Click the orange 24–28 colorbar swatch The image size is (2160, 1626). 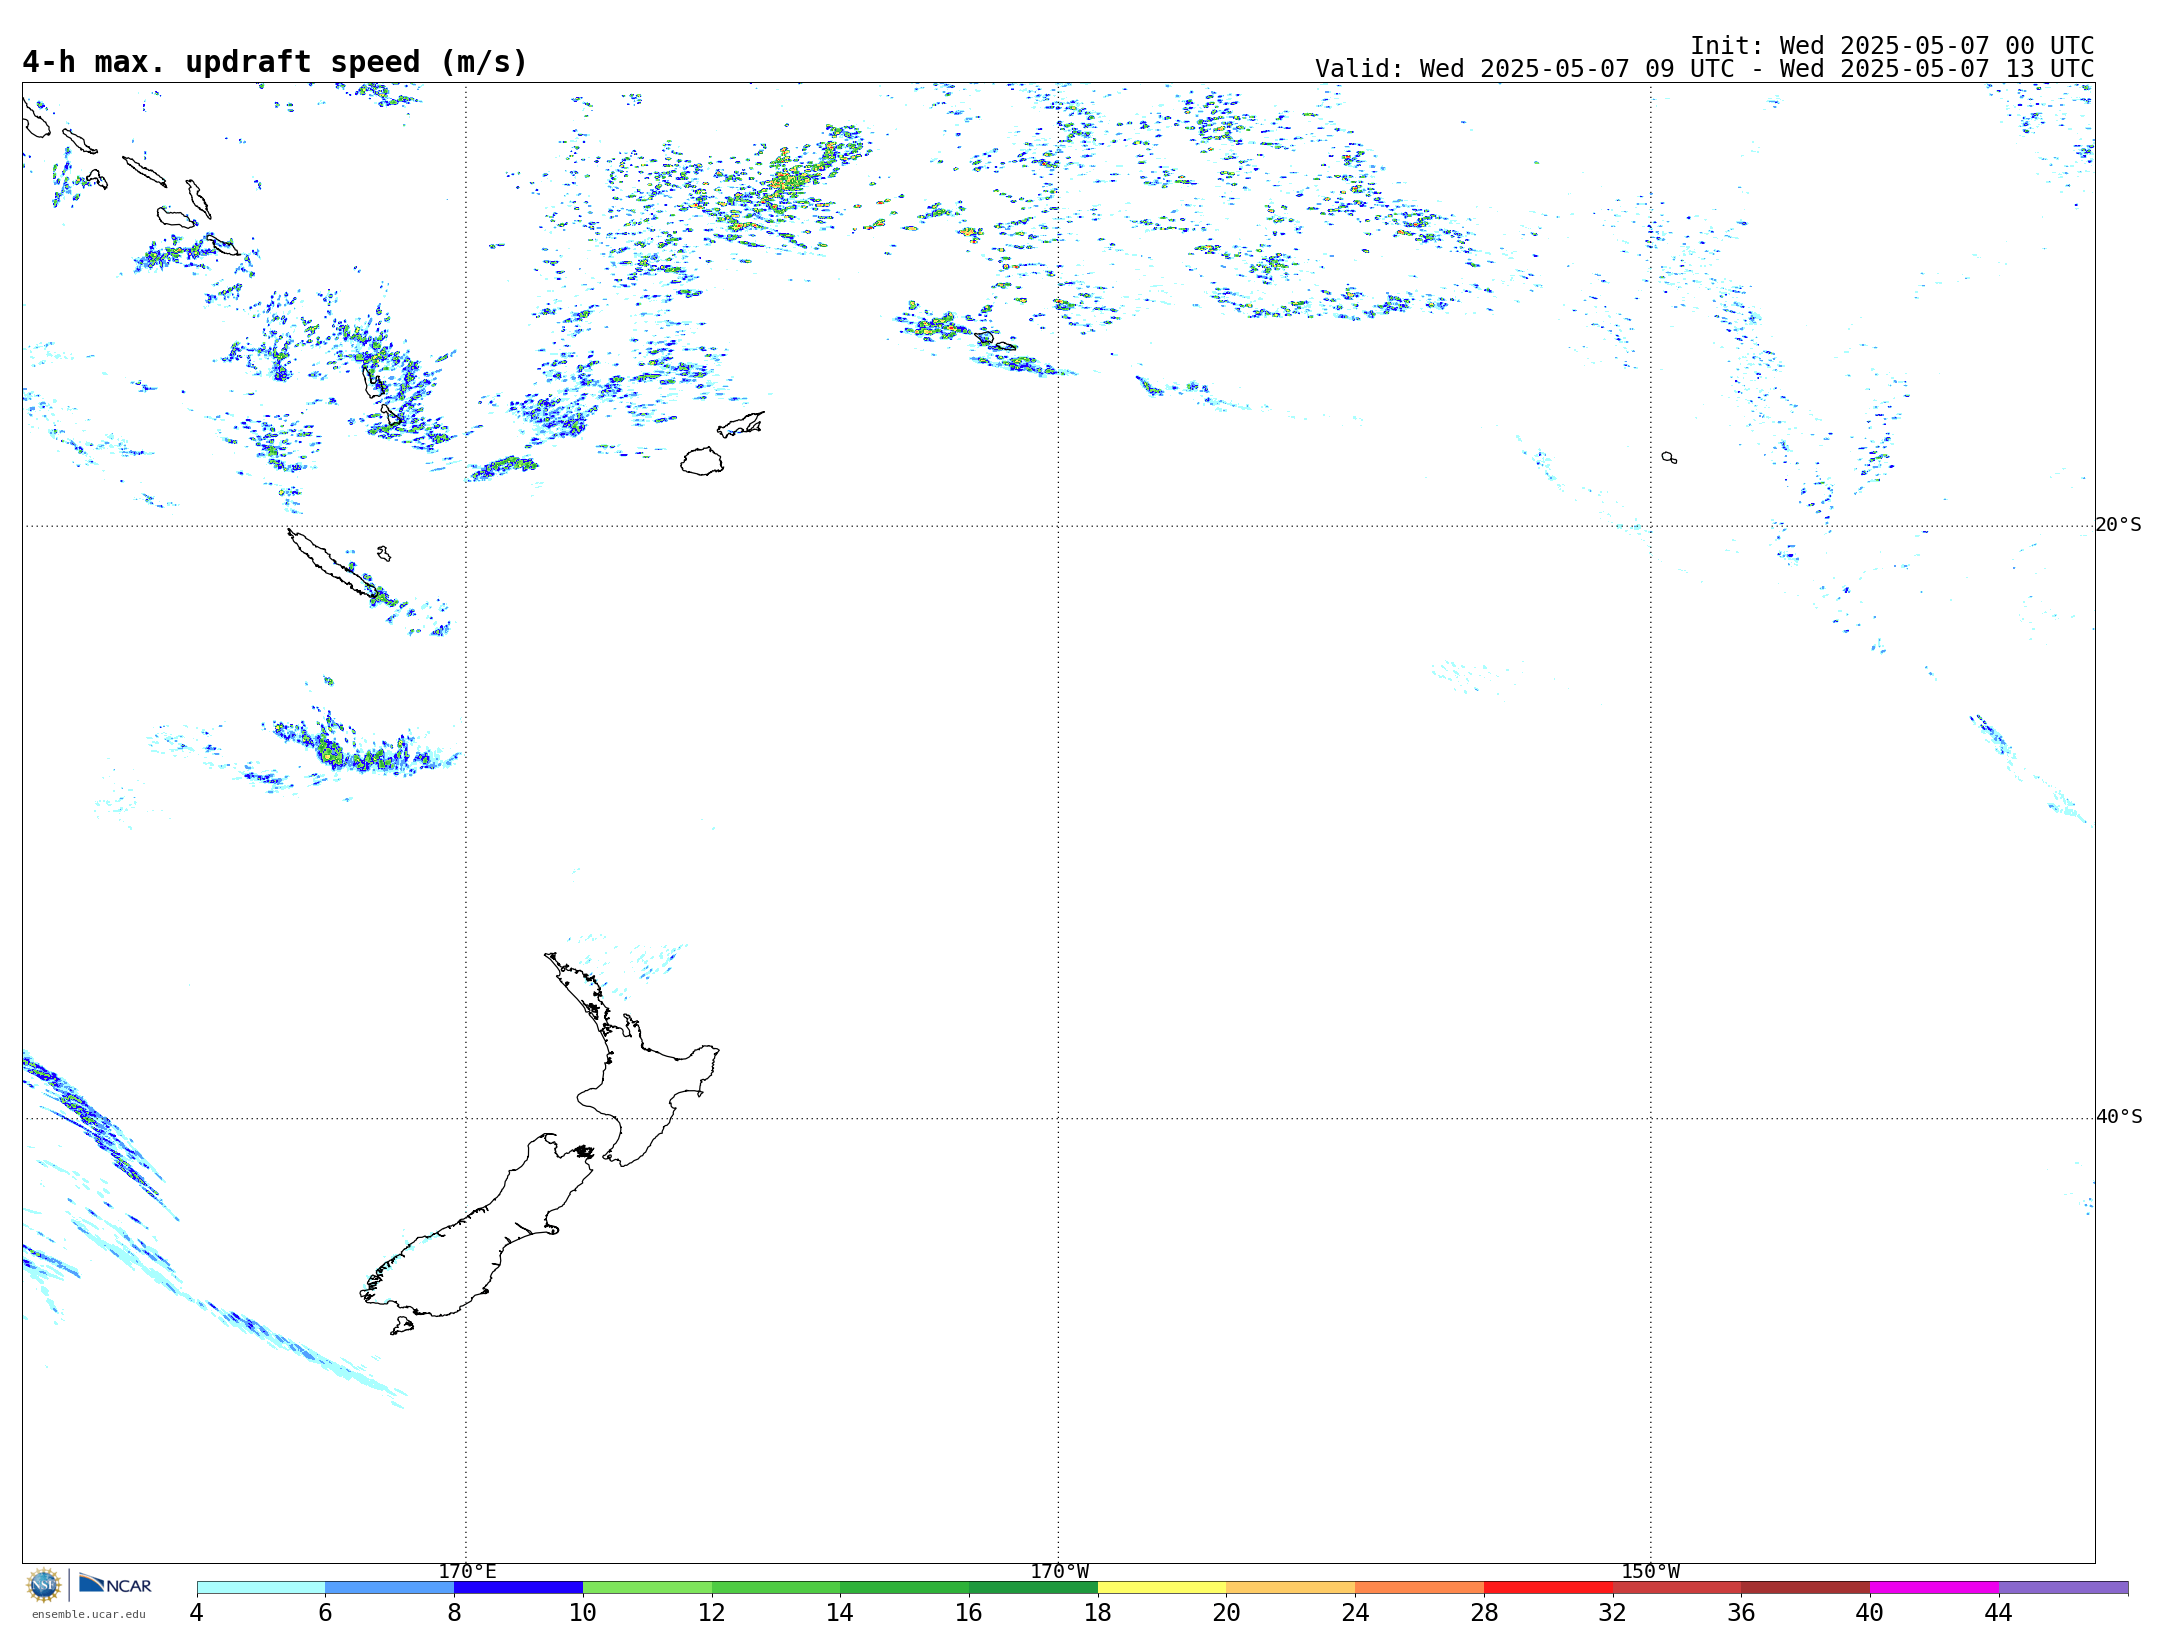(1420, 1588)
